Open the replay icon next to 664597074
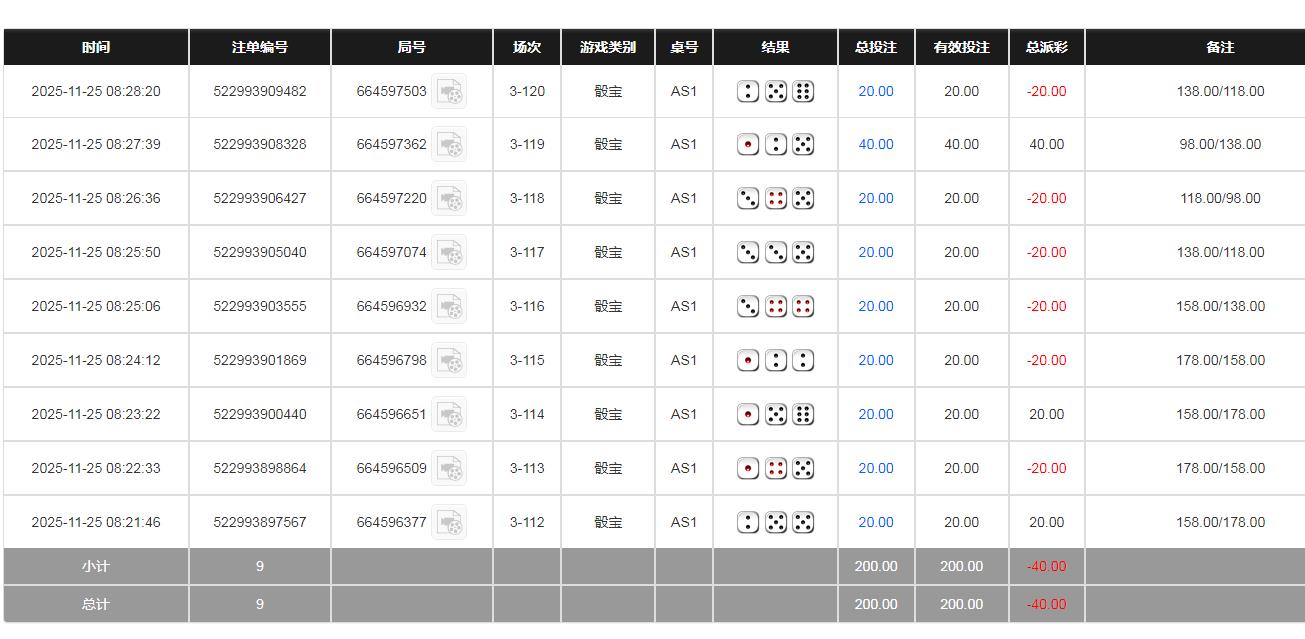This screenshot has height=639, width=1305. tap(449, 253)
